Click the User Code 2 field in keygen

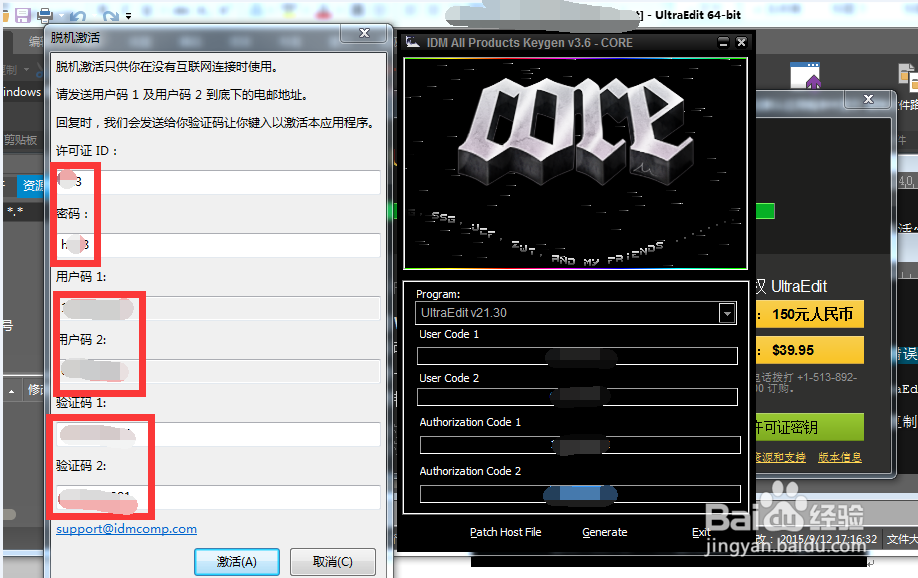pyautogui.click(x=577, y=397)
